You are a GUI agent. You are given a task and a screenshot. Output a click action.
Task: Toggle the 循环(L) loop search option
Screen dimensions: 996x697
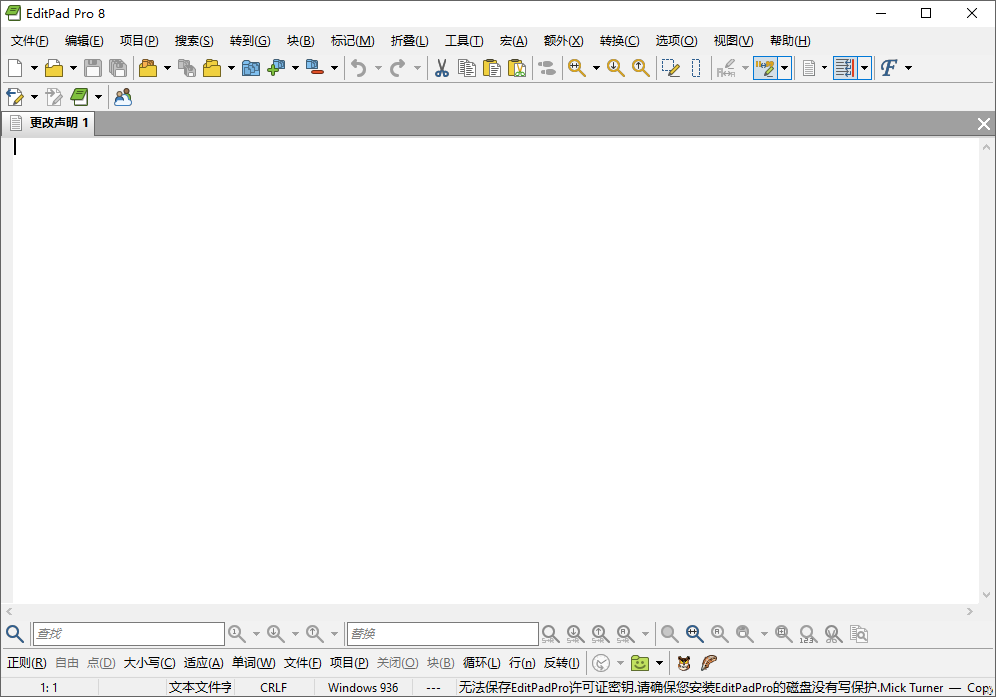coord(481,663)
